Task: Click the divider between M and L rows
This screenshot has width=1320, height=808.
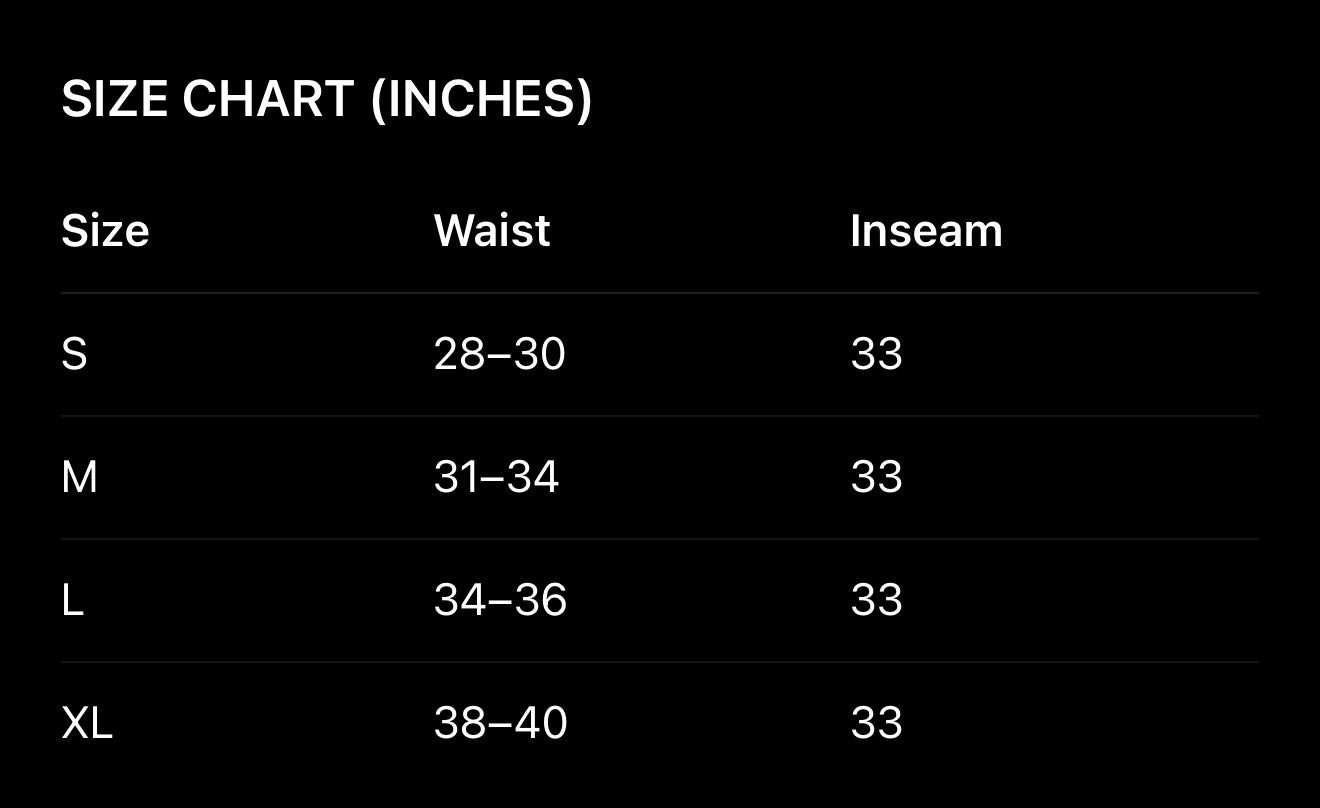Action: pos(660,539)
